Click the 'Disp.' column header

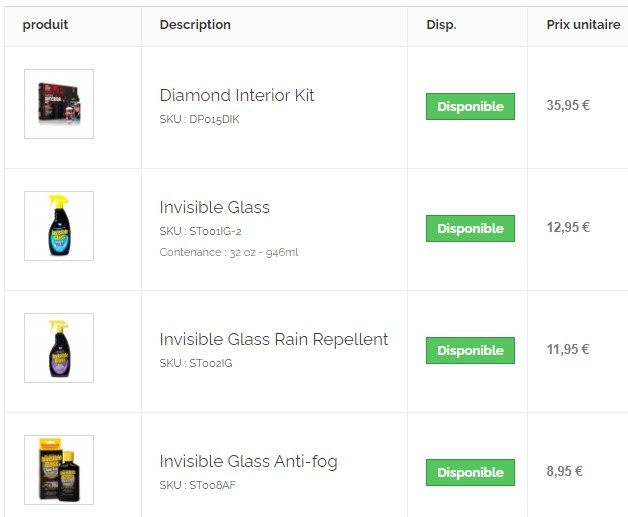tap(441, 25)
